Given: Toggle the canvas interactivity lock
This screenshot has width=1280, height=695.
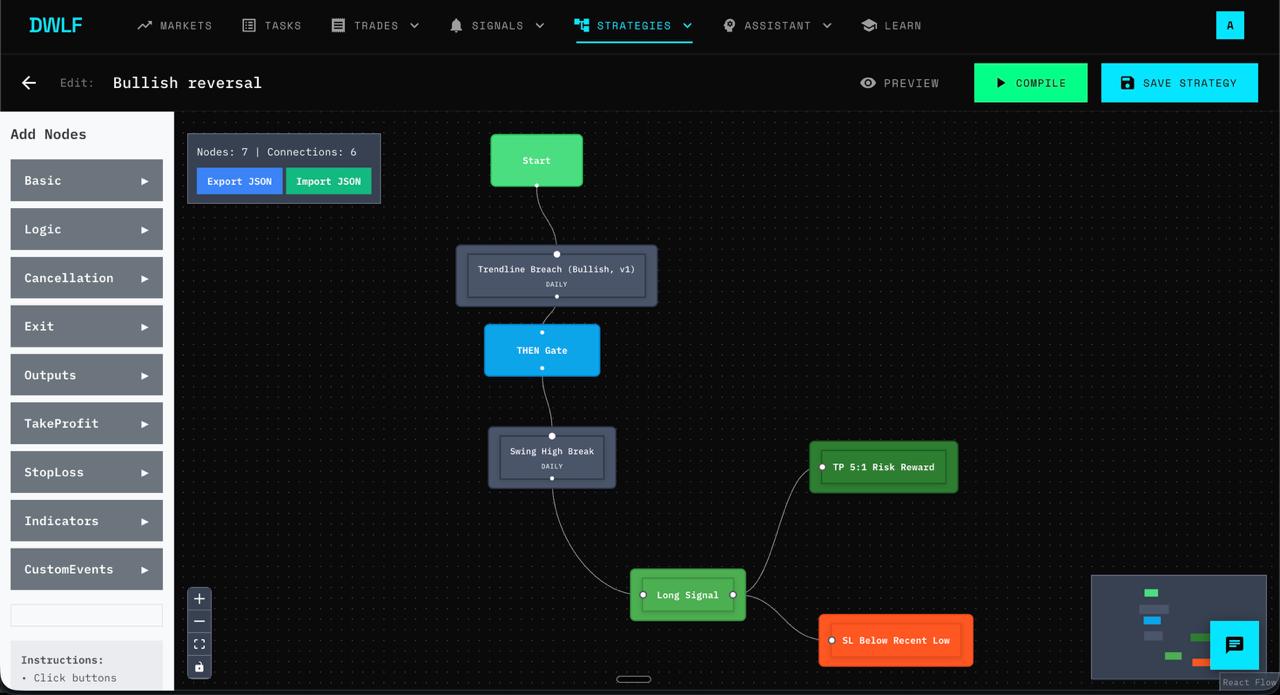Looking at the screenshot, I should pyautogui.click(x=199, y=666).
